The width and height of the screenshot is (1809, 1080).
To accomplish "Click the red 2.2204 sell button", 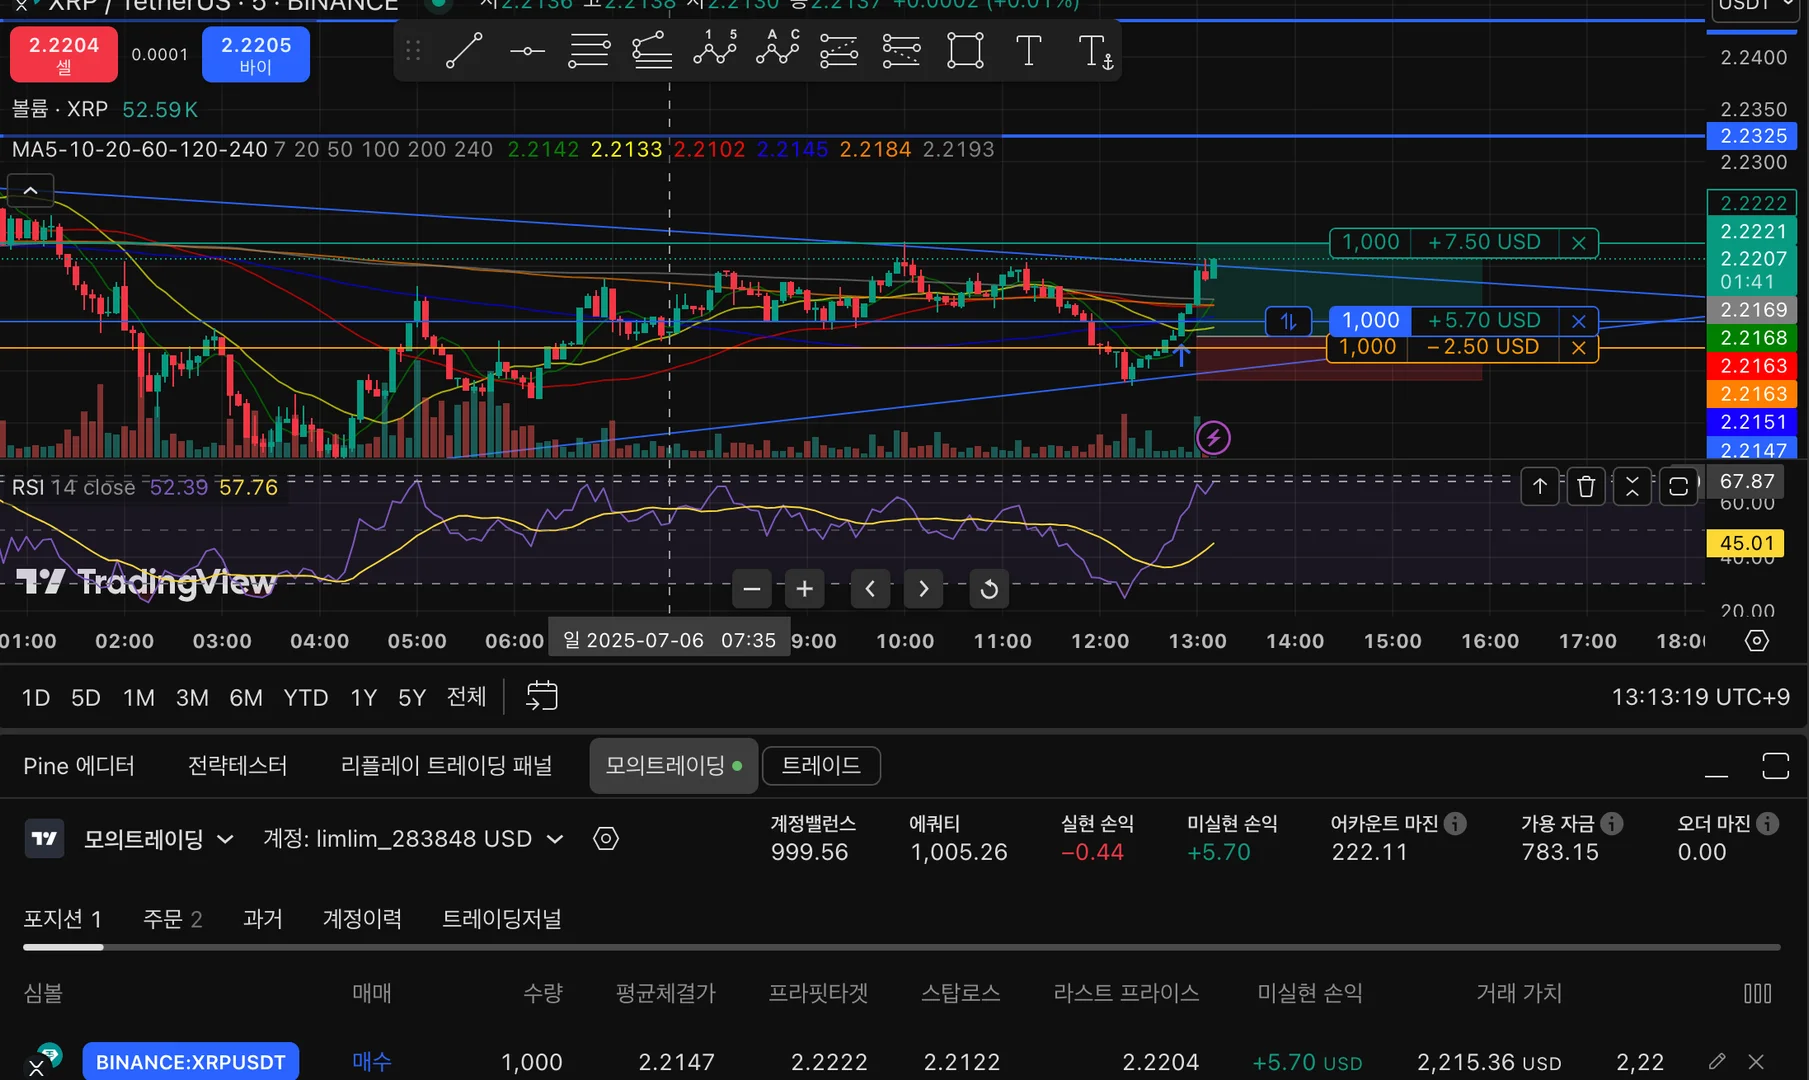I will click(64, 54).
